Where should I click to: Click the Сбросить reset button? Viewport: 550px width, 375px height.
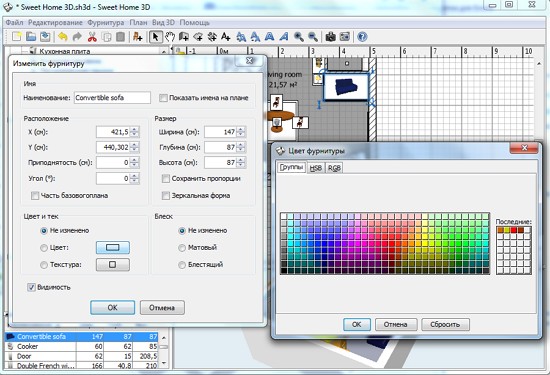point(445,324)
